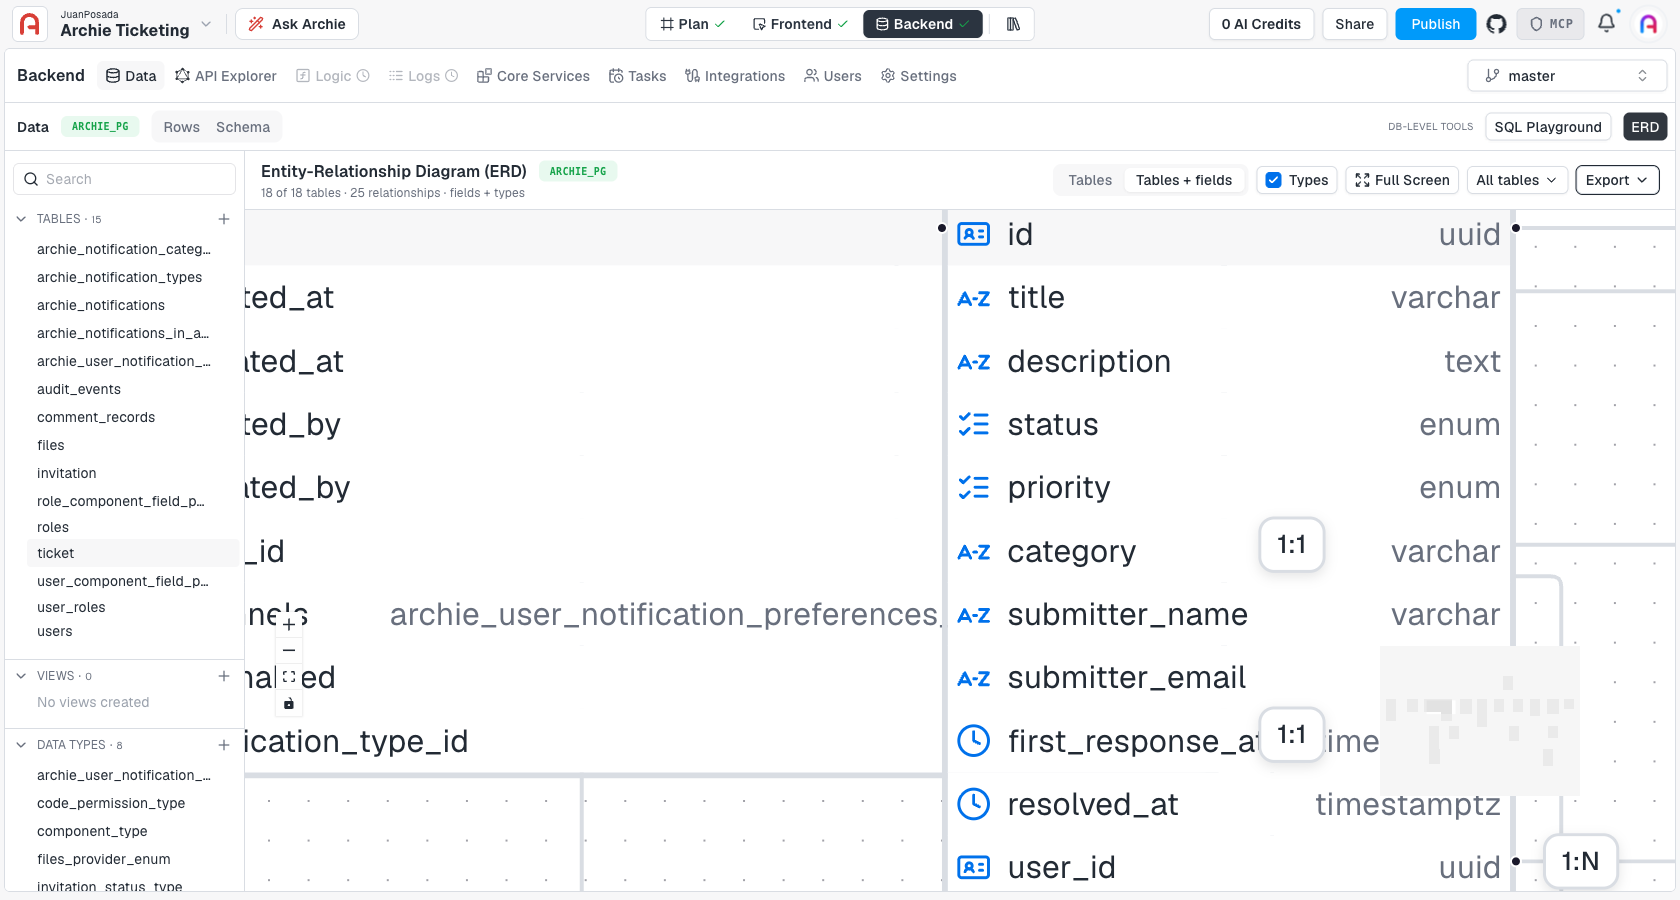Switch to the Frontend tab

tap(800, 24)
